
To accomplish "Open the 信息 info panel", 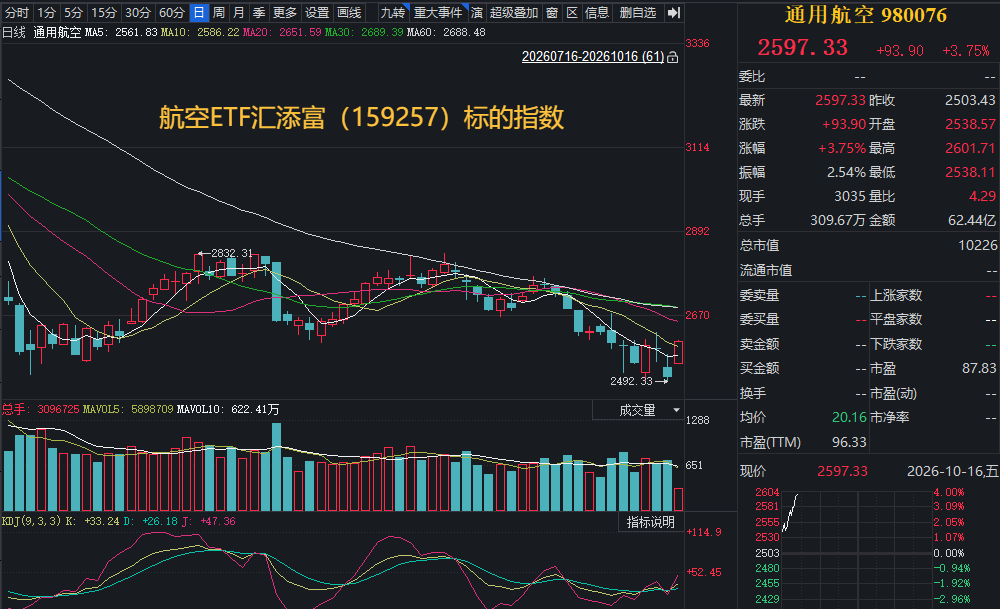I will (x=597, y=13).
